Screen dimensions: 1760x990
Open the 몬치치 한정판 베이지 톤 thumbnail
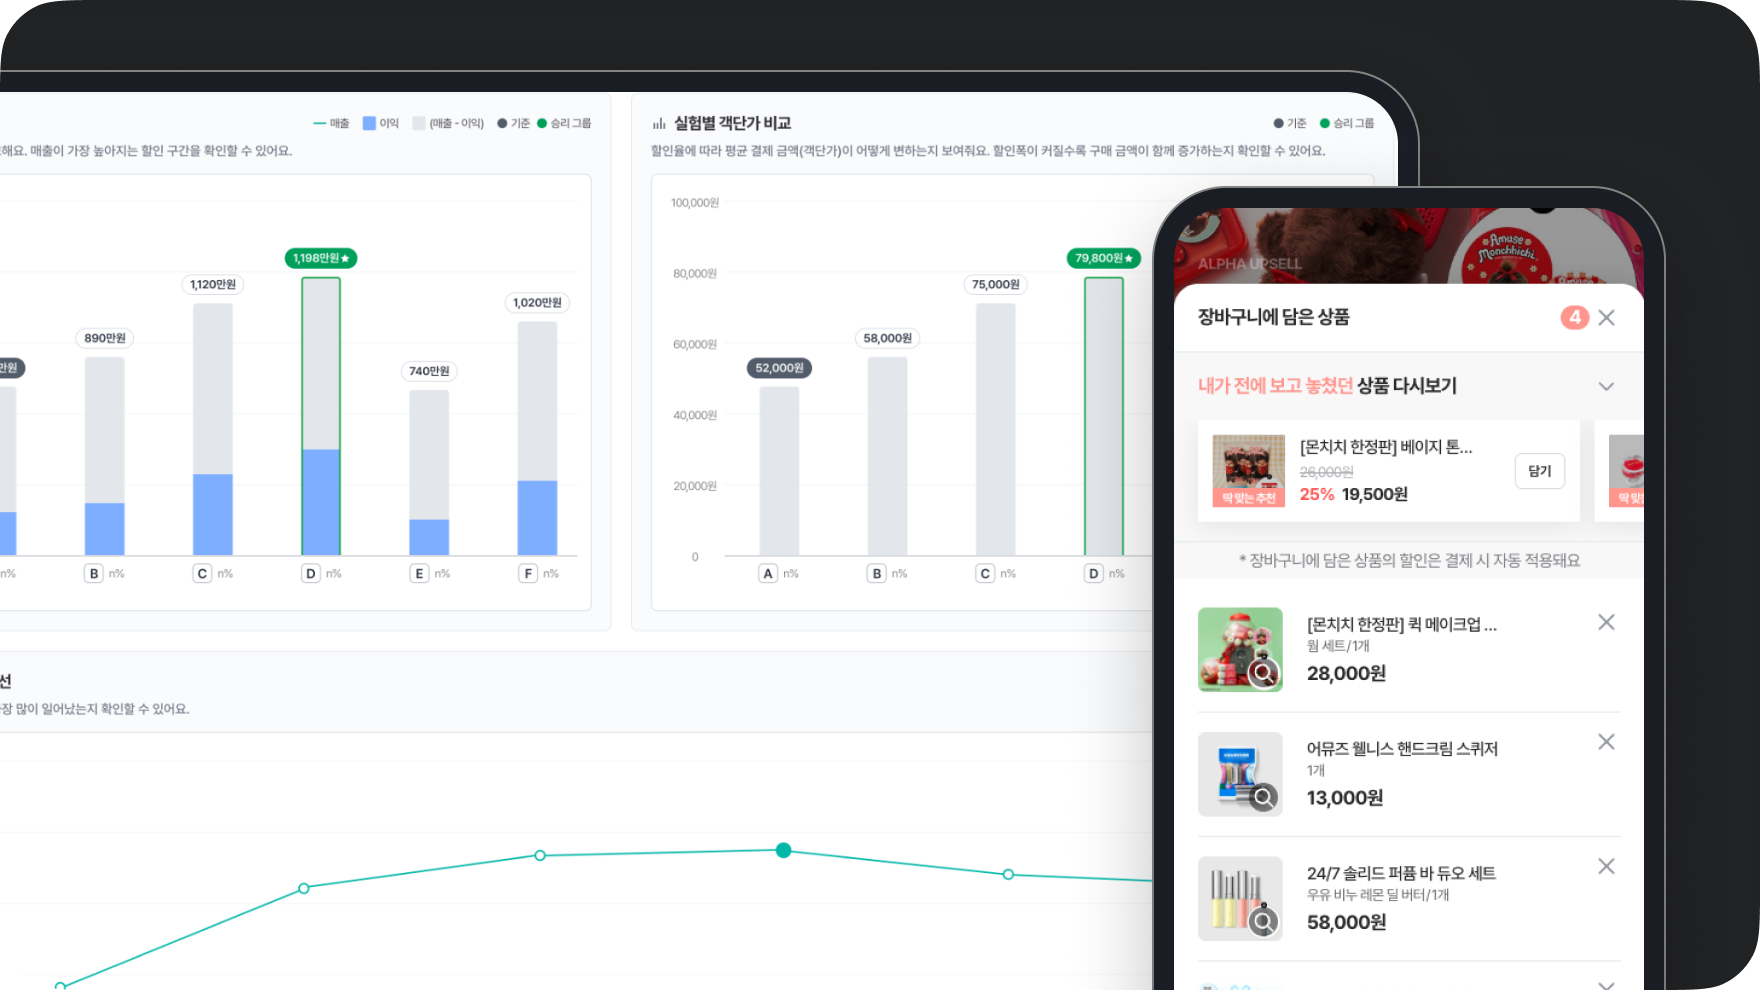tap(1248, 471)
